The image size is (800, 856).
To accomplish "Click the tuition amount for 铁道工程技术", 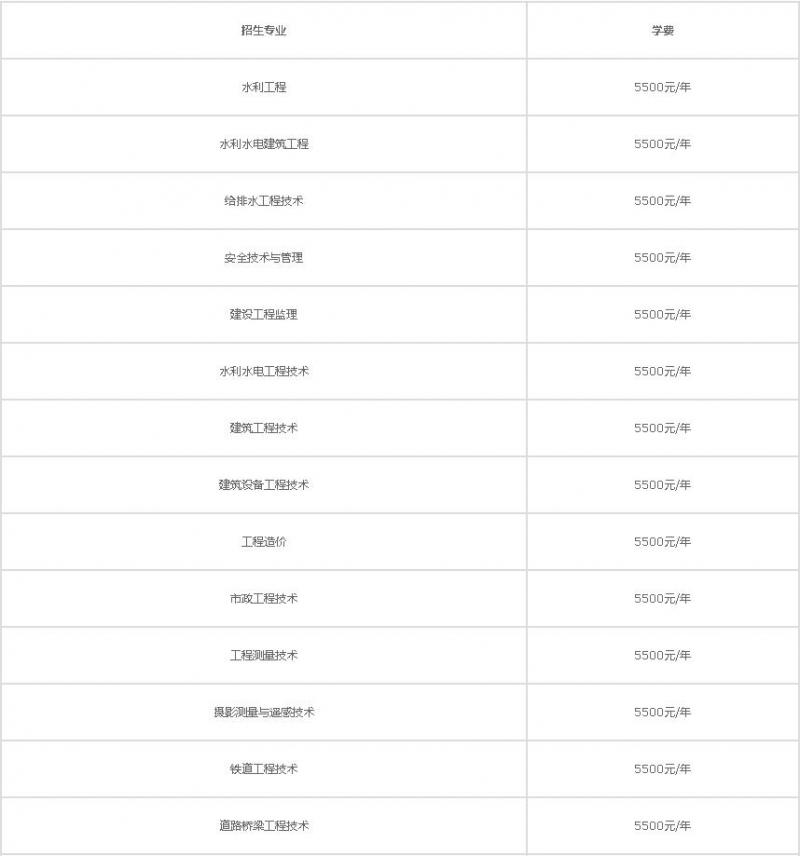I will pos(662,769).
